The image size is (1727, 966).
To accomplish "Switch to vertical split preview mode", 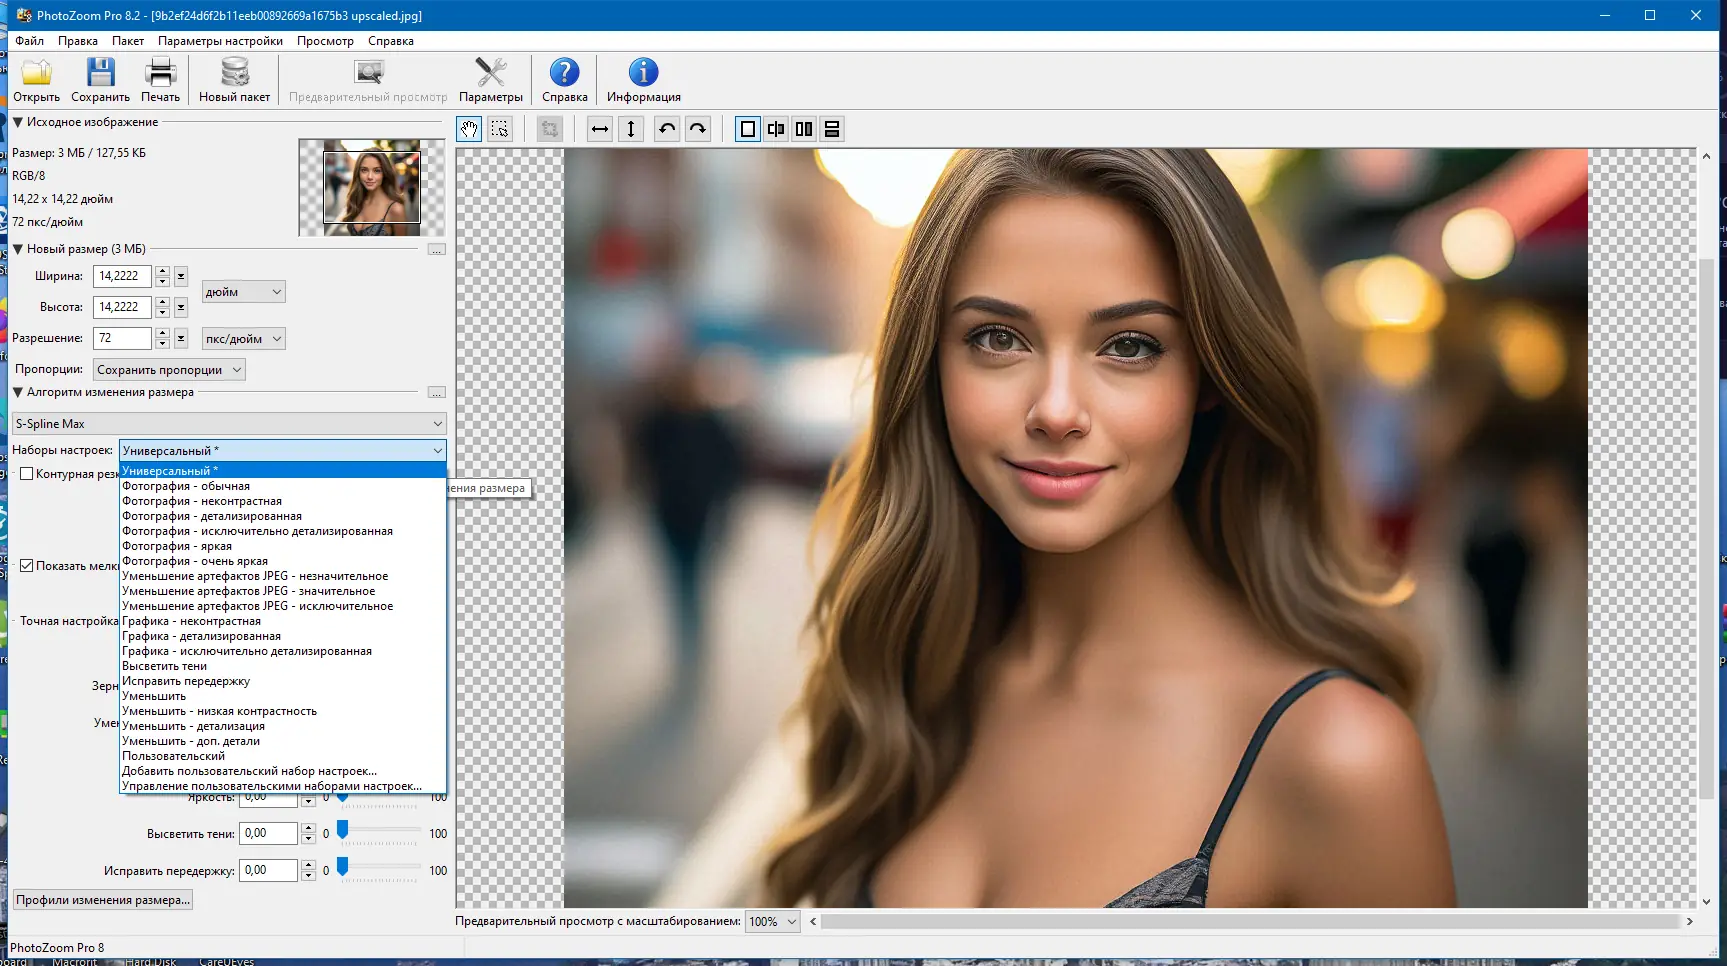I will coord(804,129).
